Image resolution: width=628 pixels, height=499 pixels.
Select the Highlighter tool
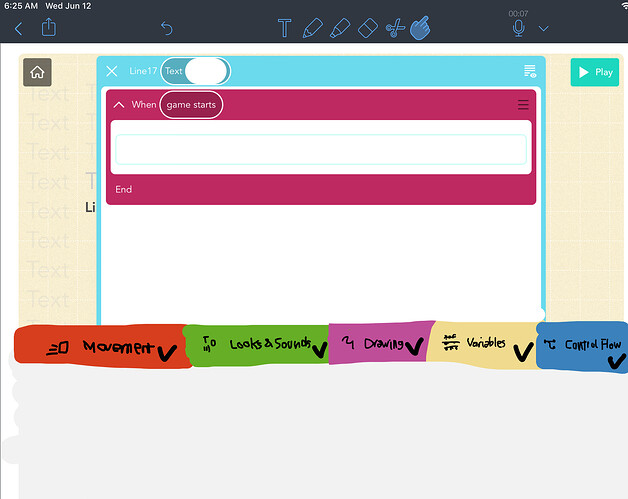(340, 28)
